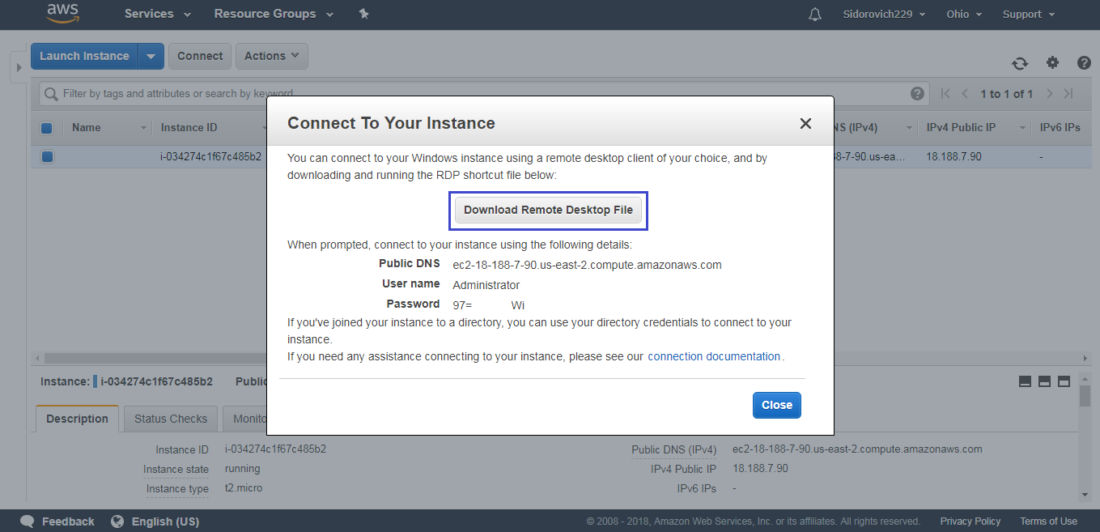The height and width of the screenshot is (532, 1100).
Task: Toggle the select-all checkbox in table header
Action: (x=47, y=128)
